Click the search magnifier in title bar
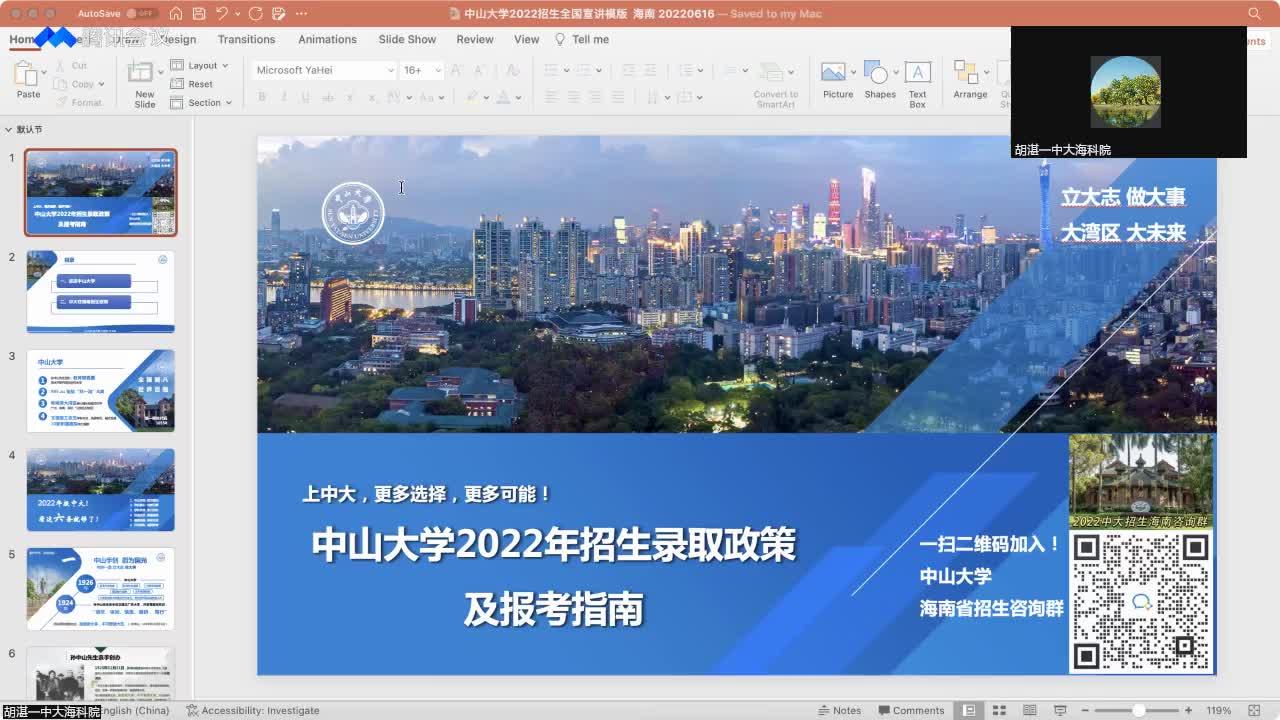Image resolution: width=1280 pixels, height=720 pixels. click(x=1254, y=14)
